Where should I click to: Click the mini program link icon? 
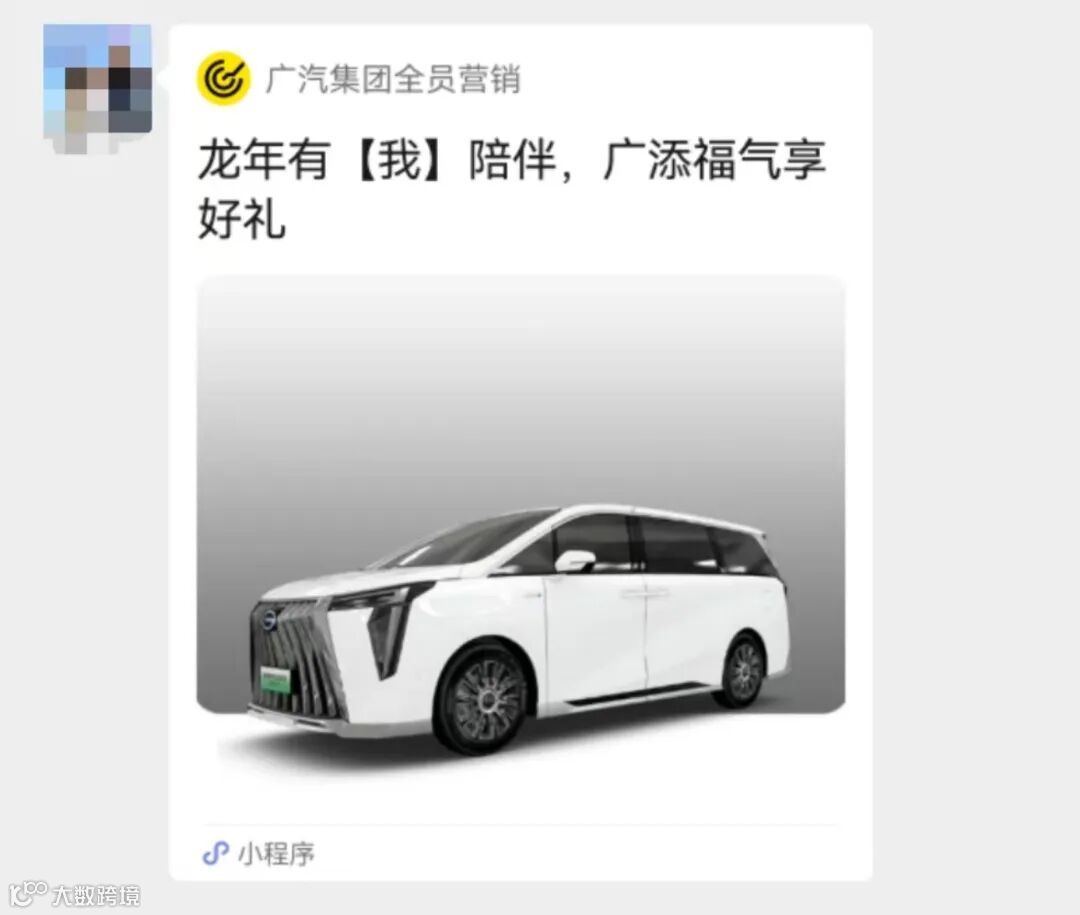216,853
